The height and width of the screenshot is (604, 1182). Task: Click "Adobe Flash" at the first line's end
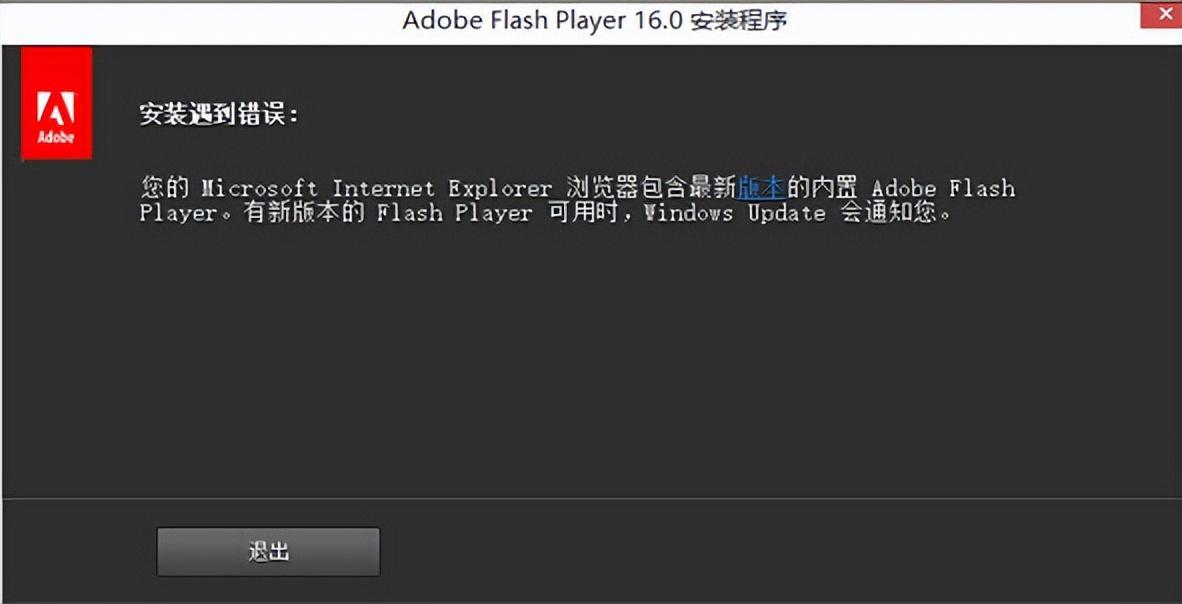pos(942,188)
